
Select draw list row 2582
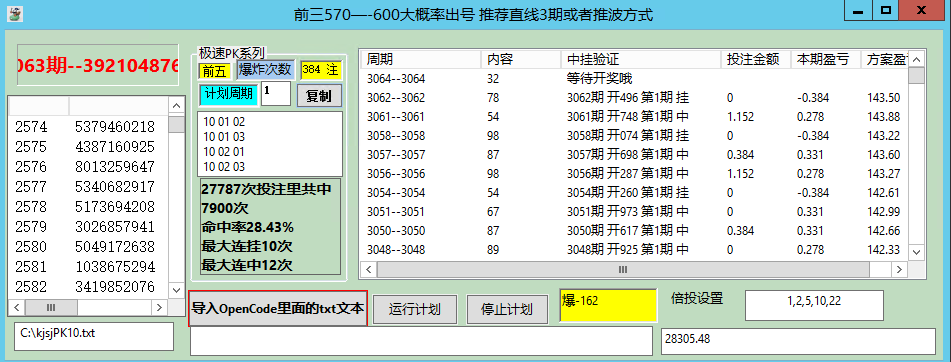point(89,286)
